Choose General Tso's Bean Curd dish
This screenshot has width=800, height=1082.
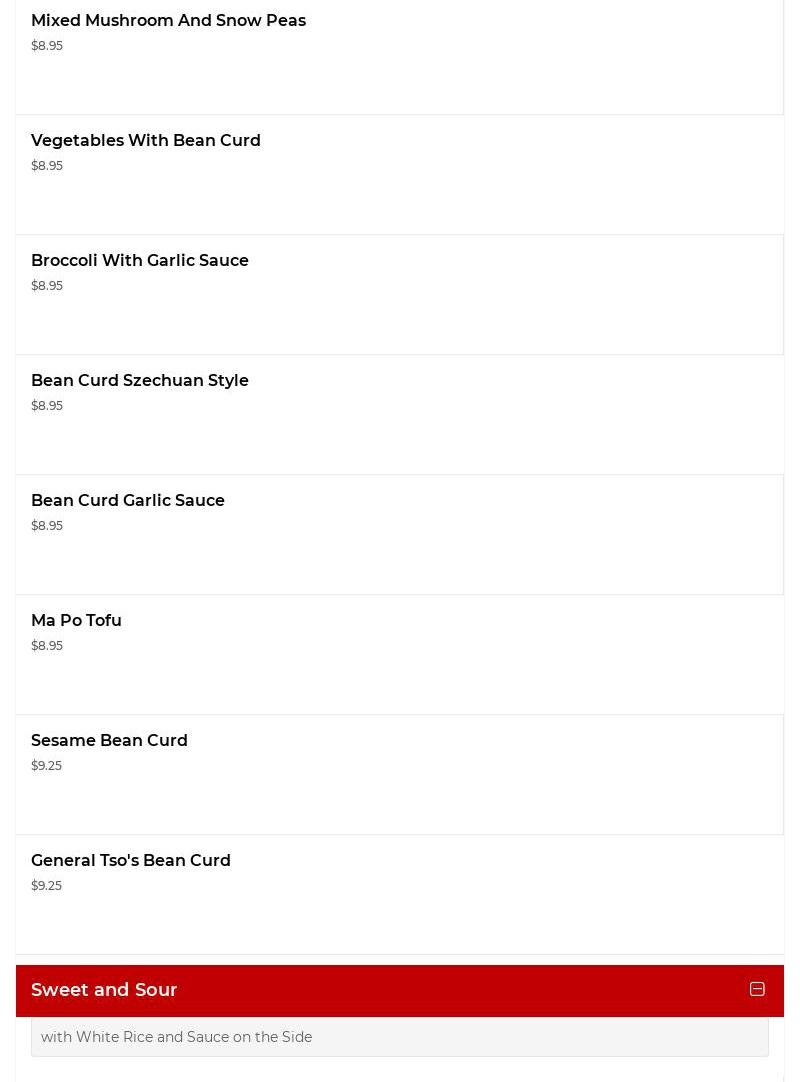pos(131,861)
